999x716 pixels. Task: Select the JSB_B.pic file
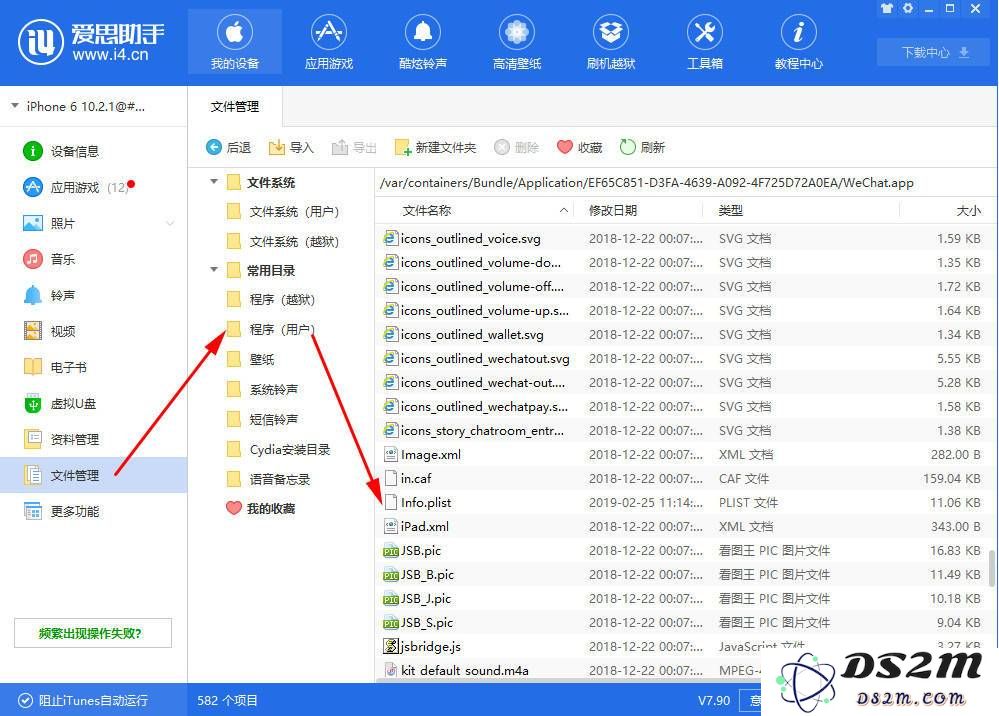point(682,575)
